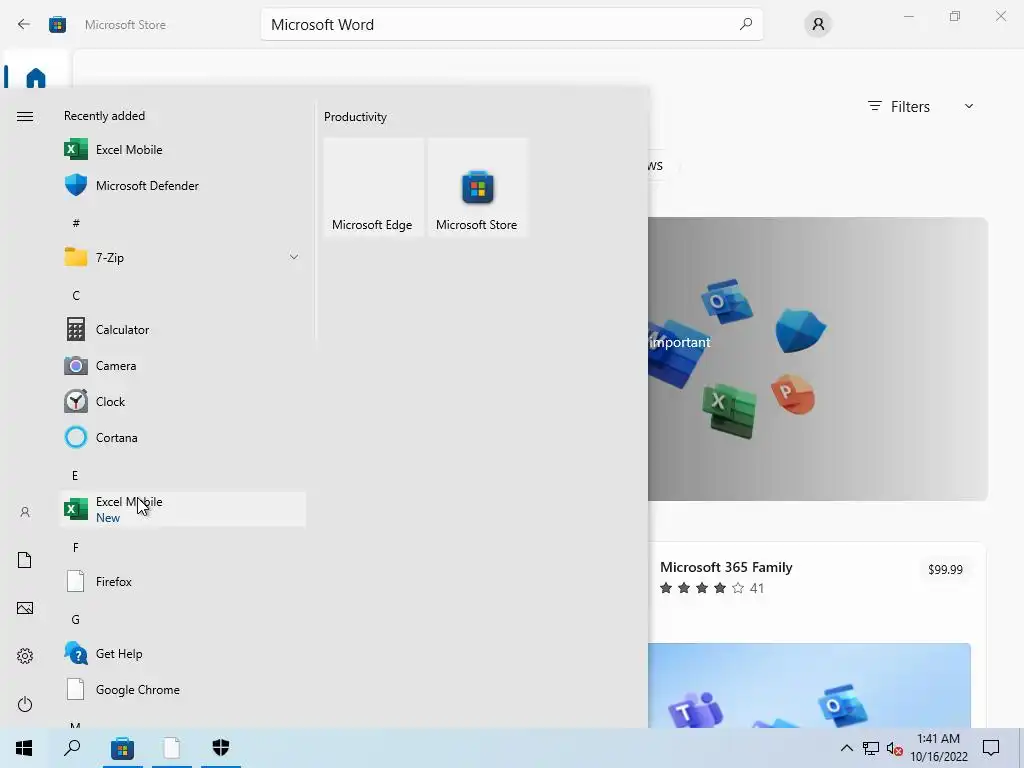1024x768 pixels.
Task: Click the Start menu user account icon
Action: 25,512
